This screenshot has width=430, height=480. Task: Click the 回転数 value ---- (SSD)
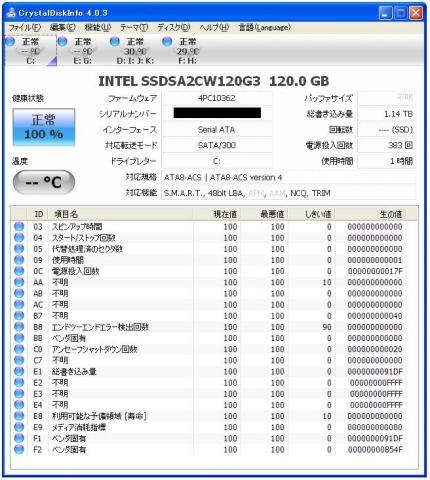click(386, 130)
